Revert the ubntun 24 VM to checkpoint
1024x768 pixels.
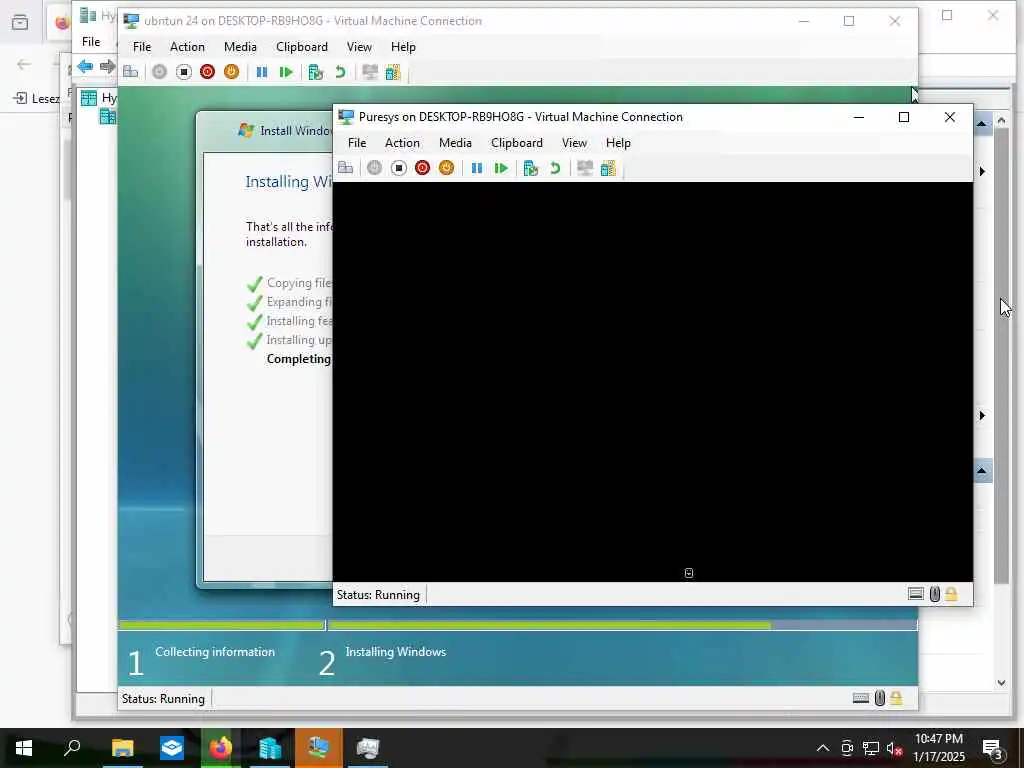click(340, 72)
